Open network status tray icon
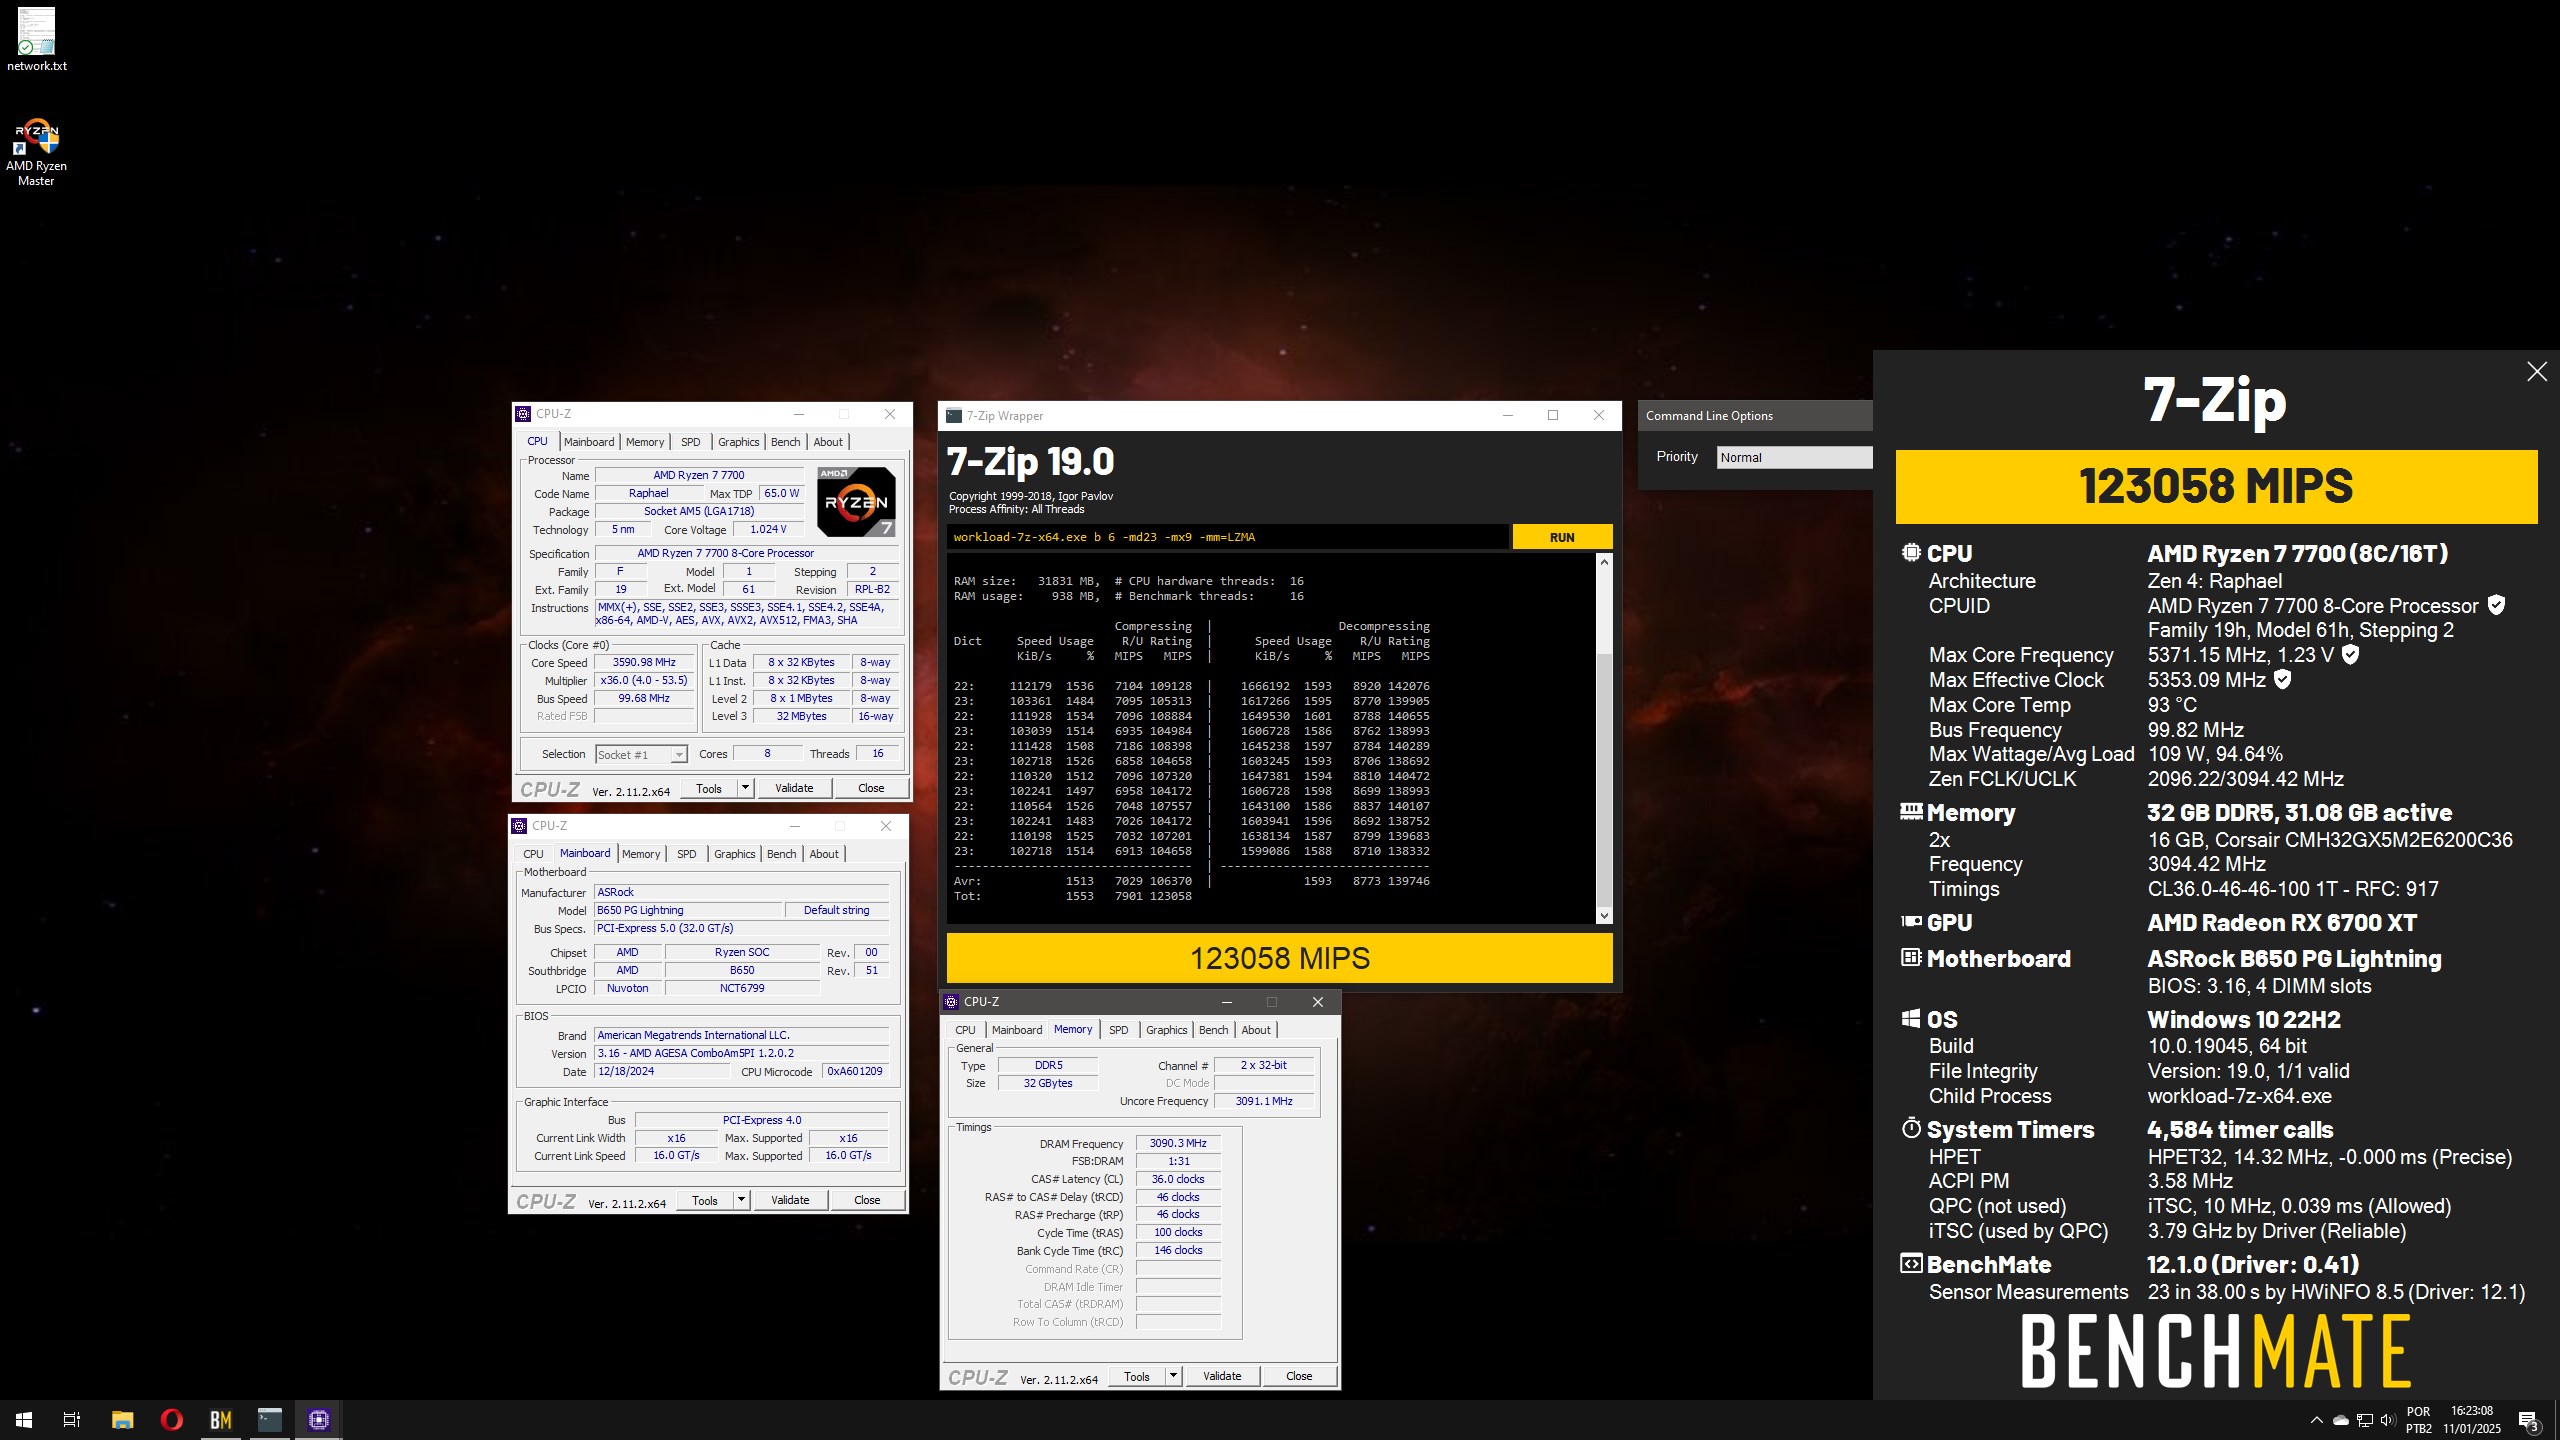This screenshot has width=2560, height=1440. [x=2364, y=1420]
